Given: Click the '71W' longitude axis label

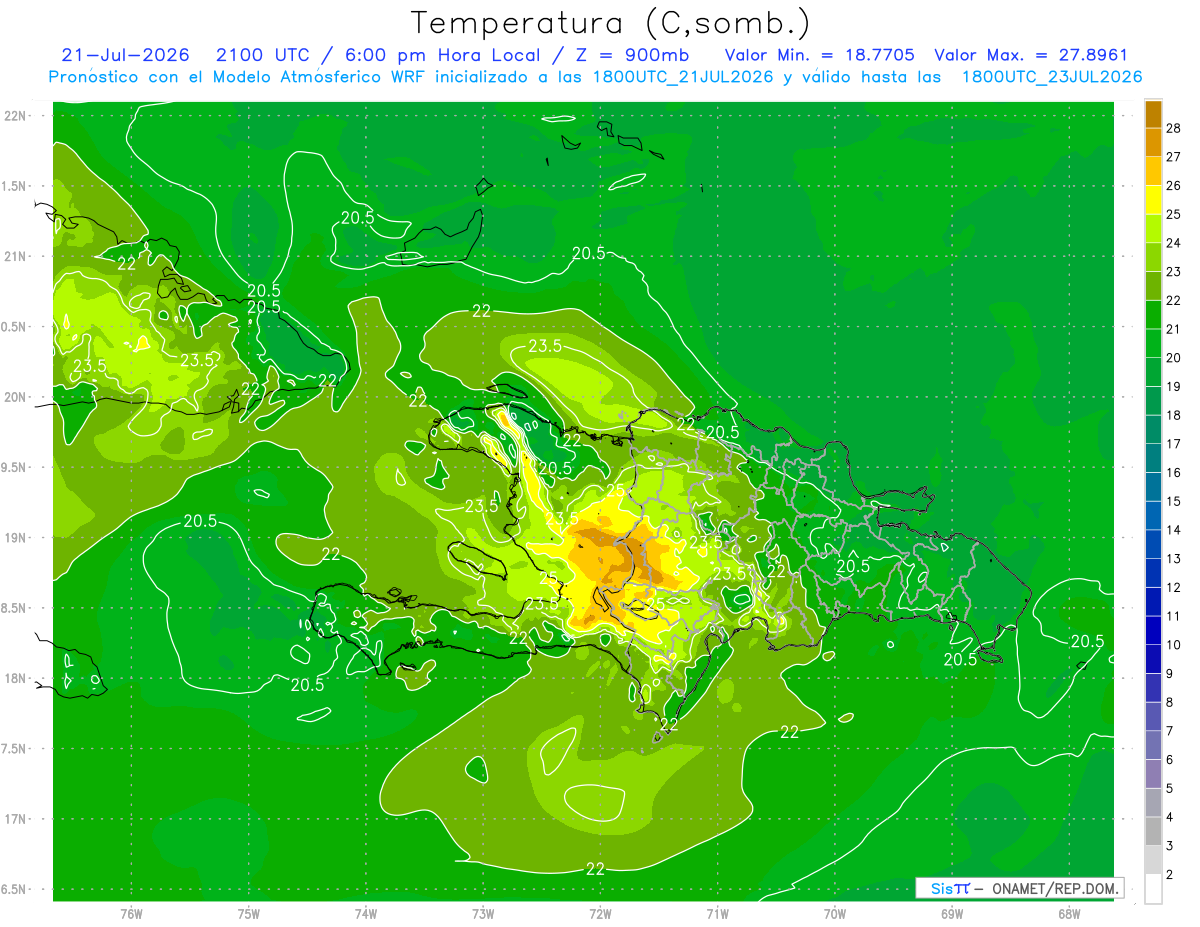Looking at the screenshot, I should click(717, 914).
